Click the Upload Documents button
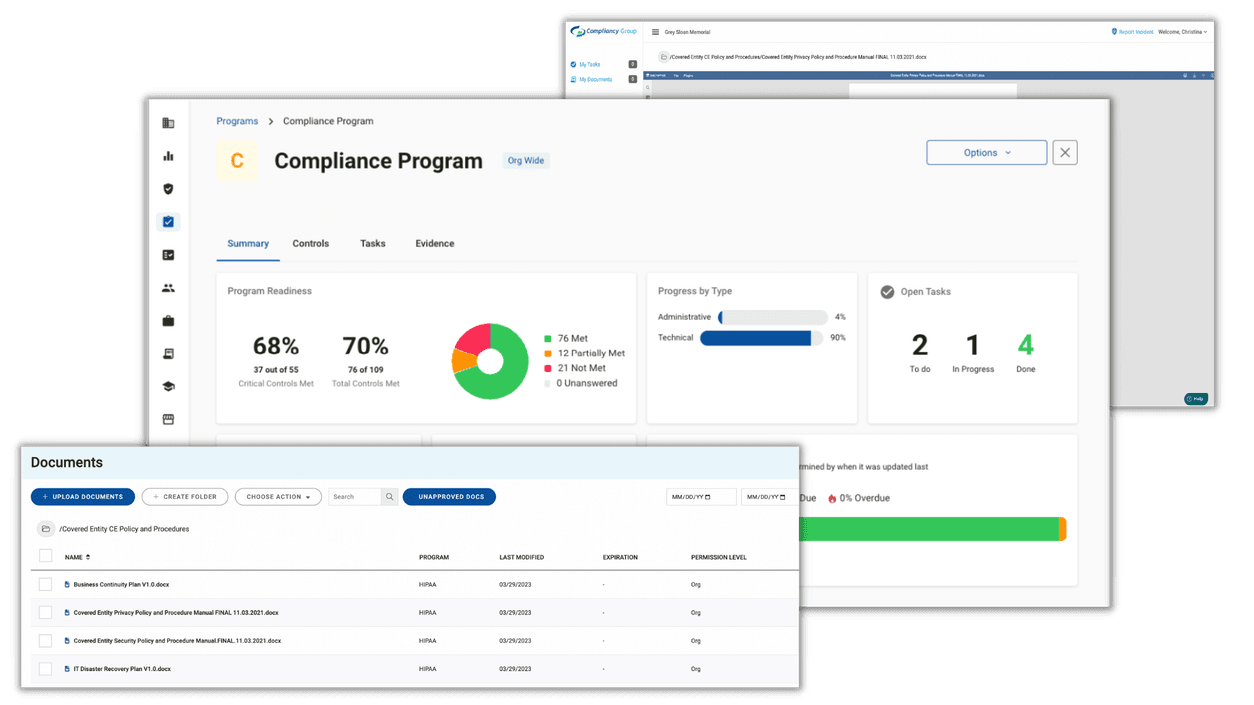The image size is (1254, 705). (82, 496)
